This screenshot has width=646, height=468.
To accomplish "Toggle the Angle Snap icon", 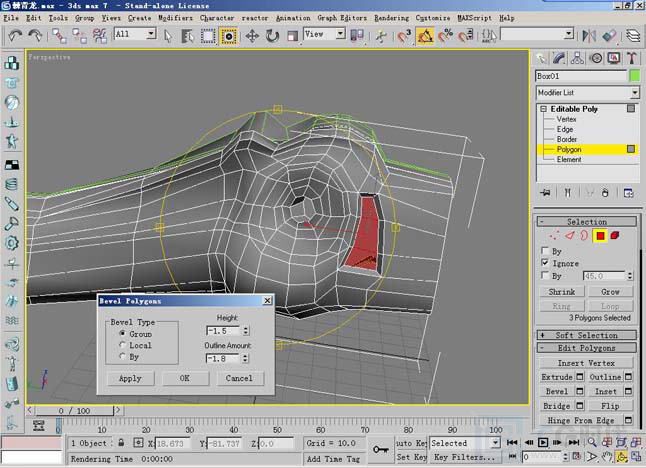I will point(425,36).
